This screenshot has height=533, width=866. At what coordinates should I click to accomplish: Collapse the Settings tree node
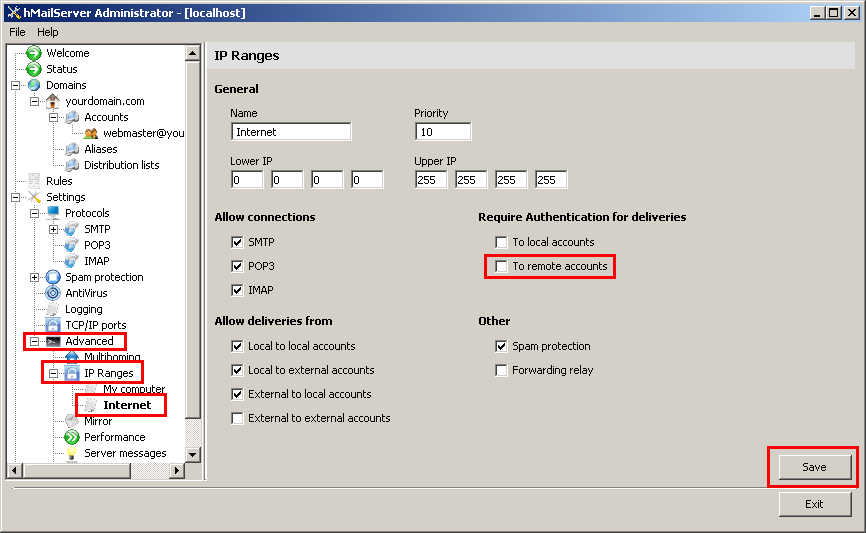15,197
